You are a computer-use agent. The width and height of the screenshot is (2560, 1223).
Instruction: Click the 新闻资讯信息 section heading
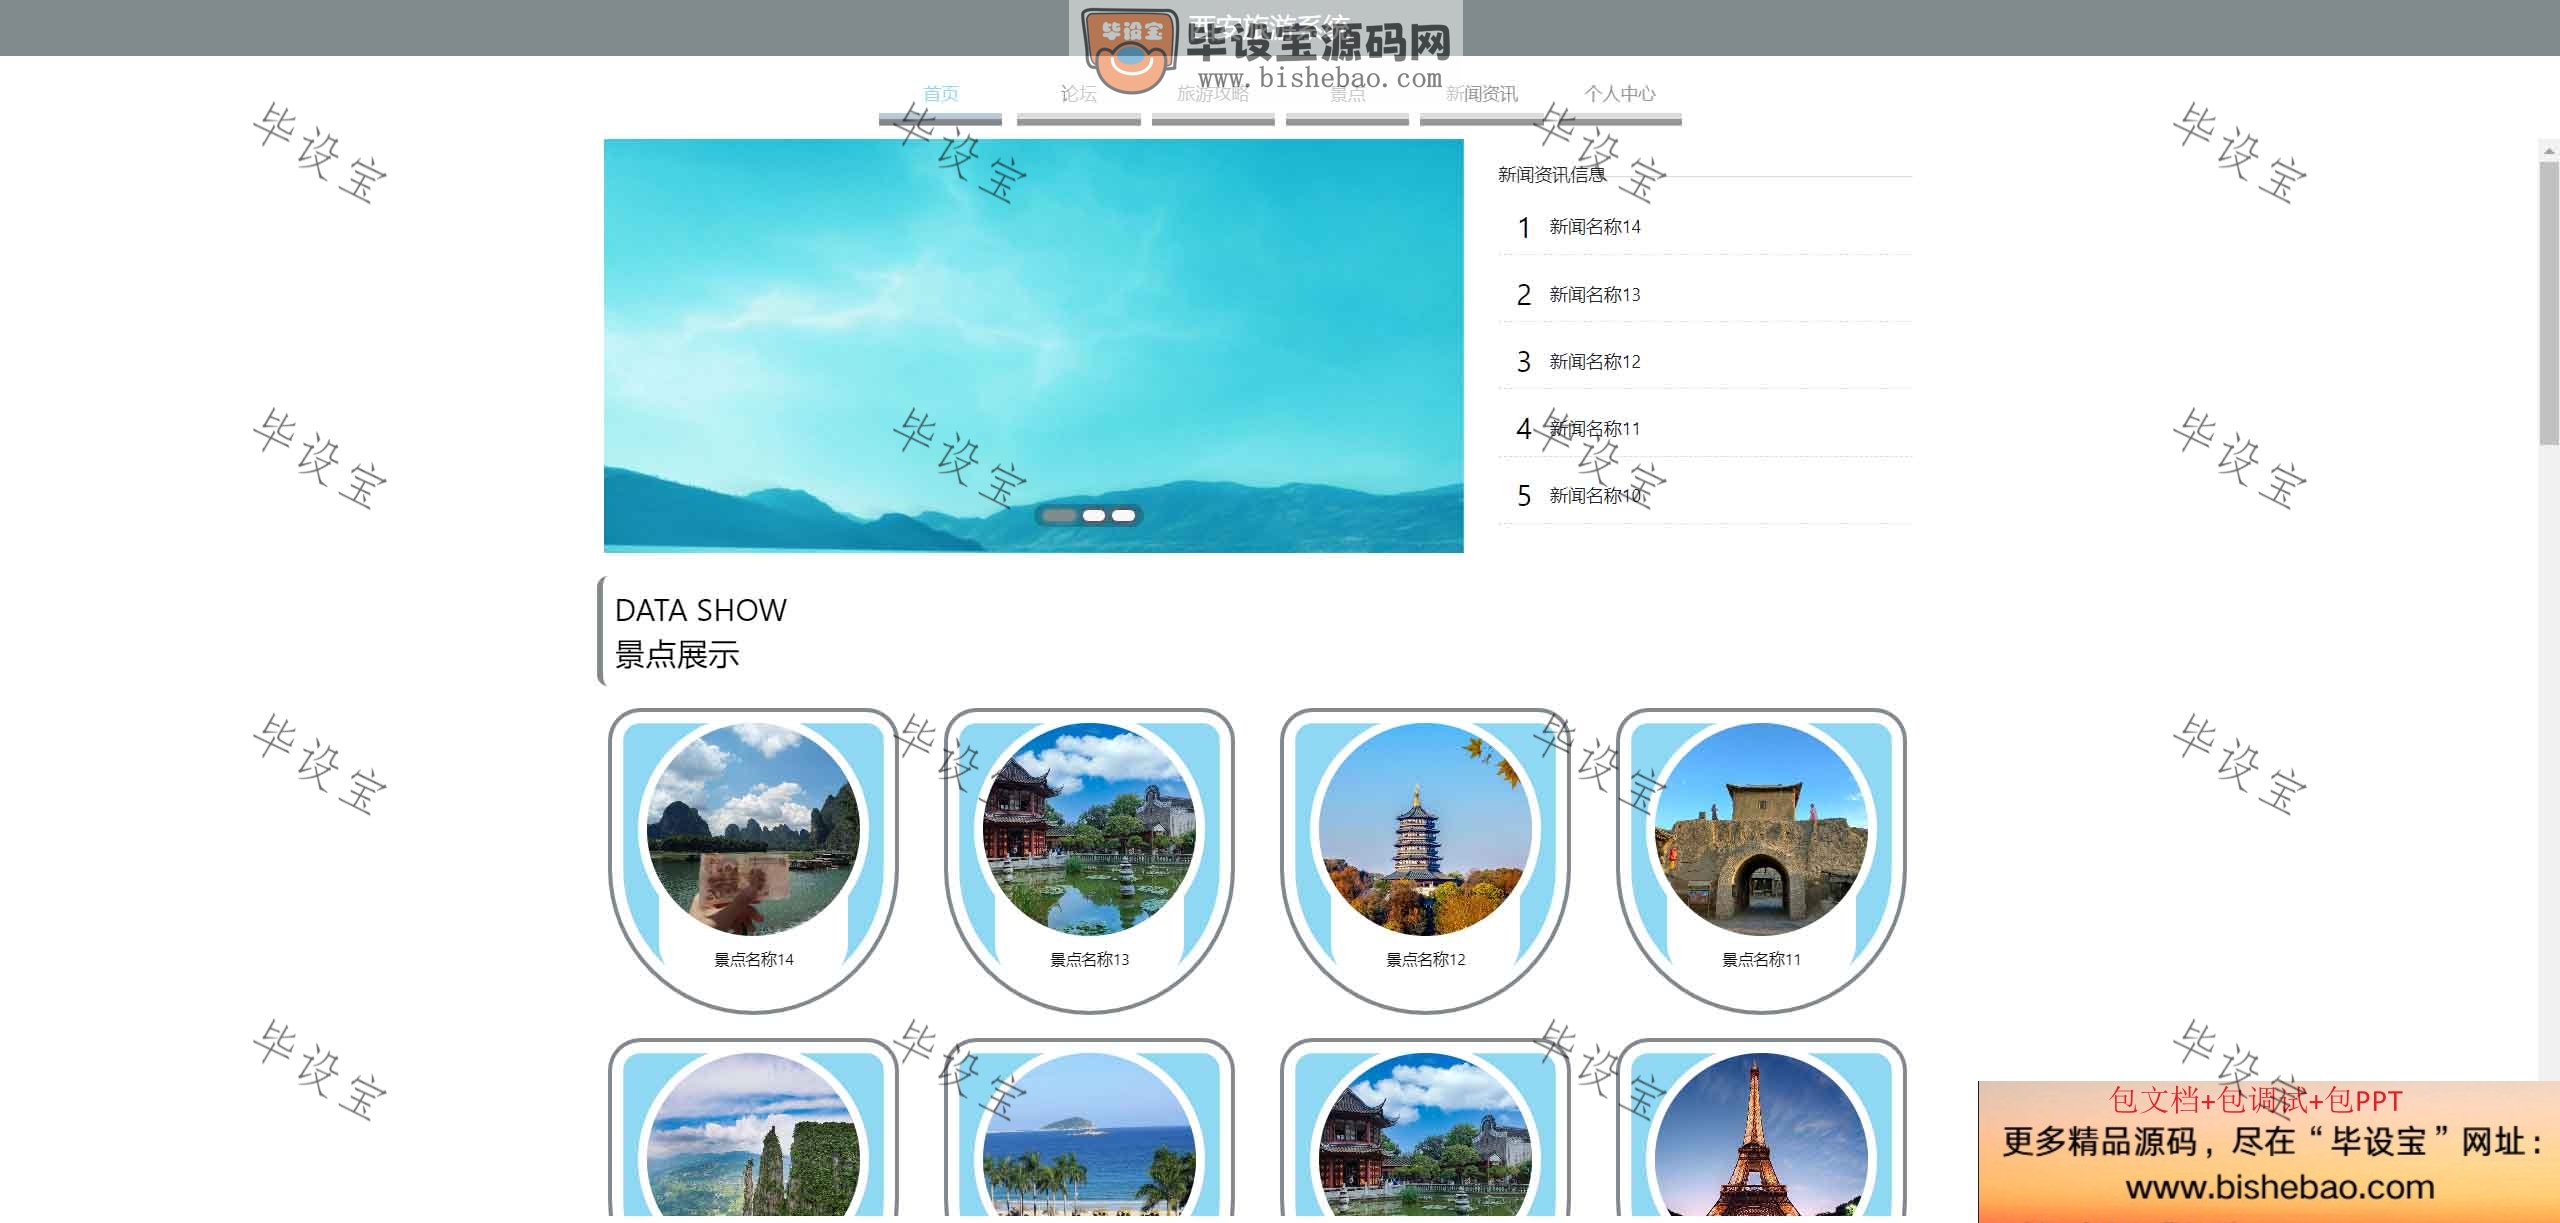[1551, 175]
